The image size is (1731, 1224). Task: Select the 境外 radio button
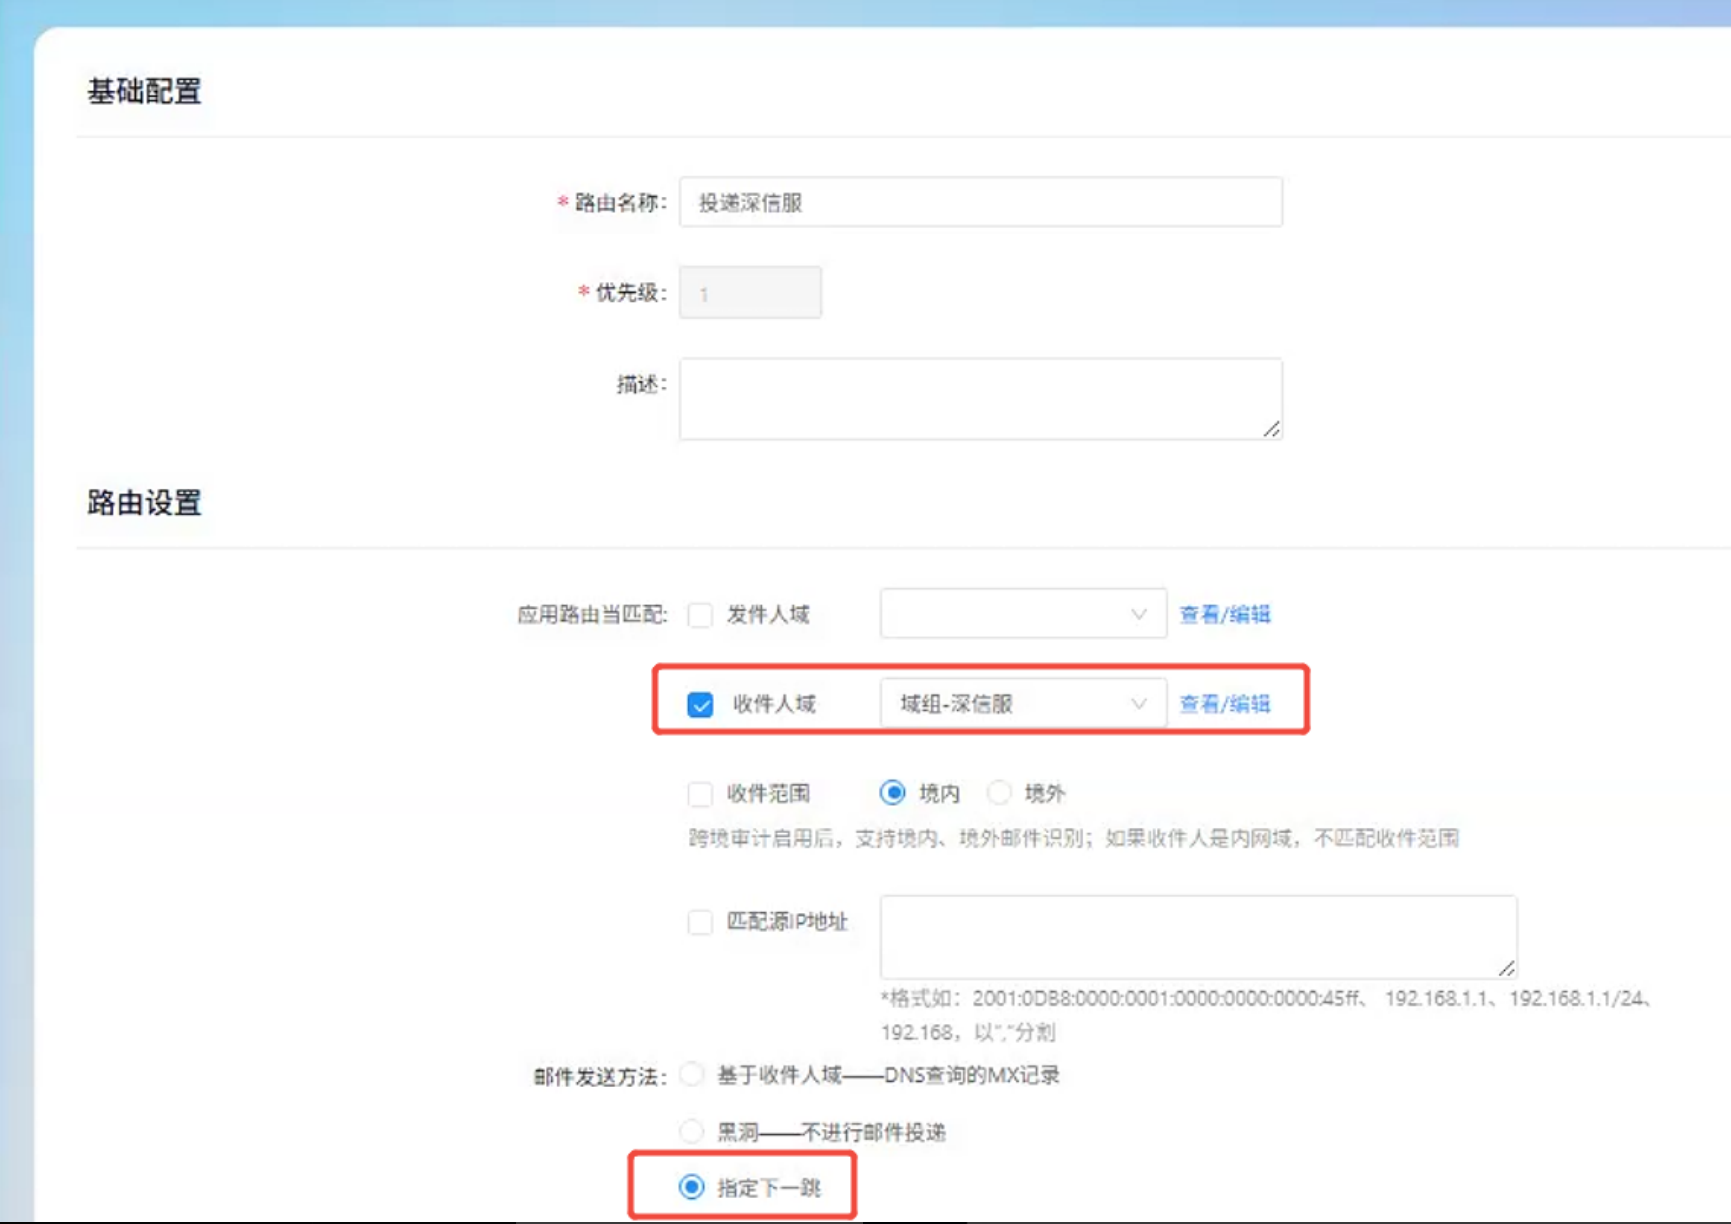click(x=999, y=793)
